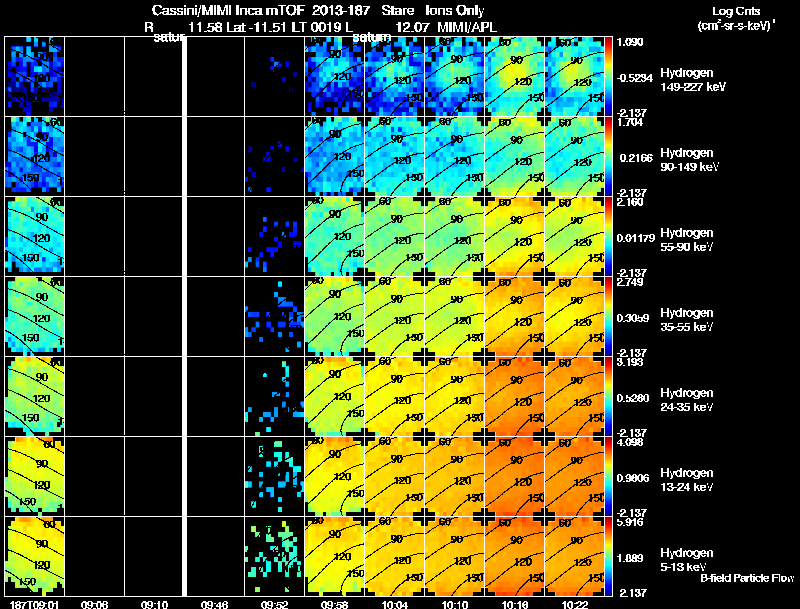Click the 10:22 time label

click(574, 604)
